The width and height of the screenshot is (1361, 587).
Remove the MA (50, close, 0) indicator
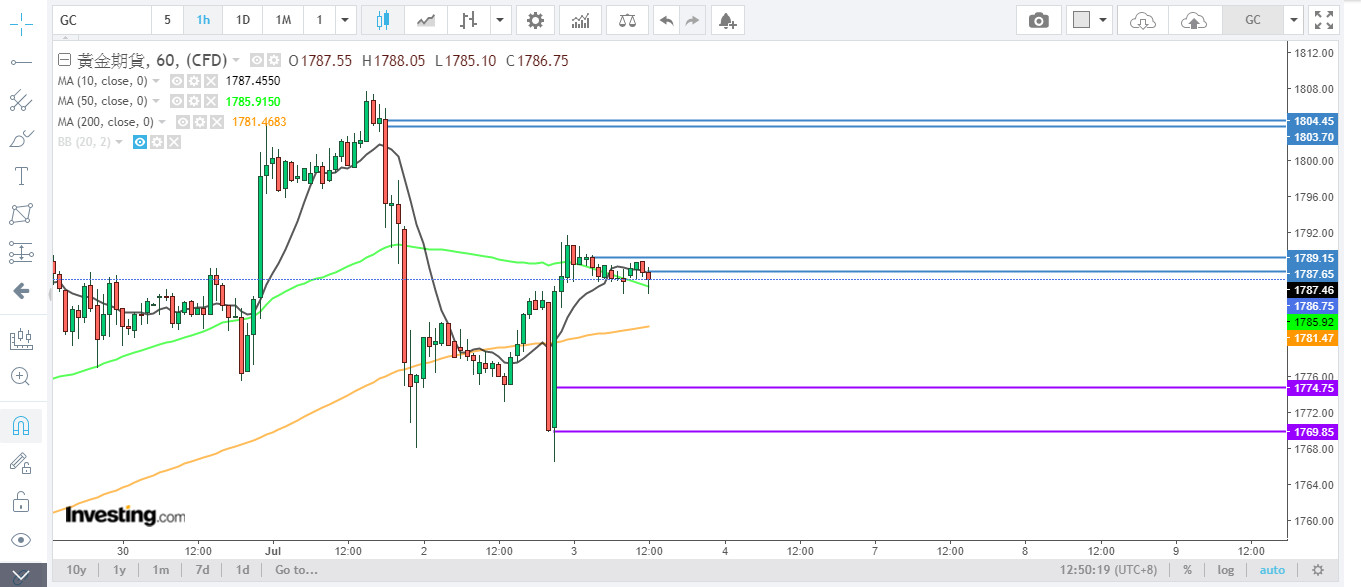pyautogui.click(x=210, y=101)
